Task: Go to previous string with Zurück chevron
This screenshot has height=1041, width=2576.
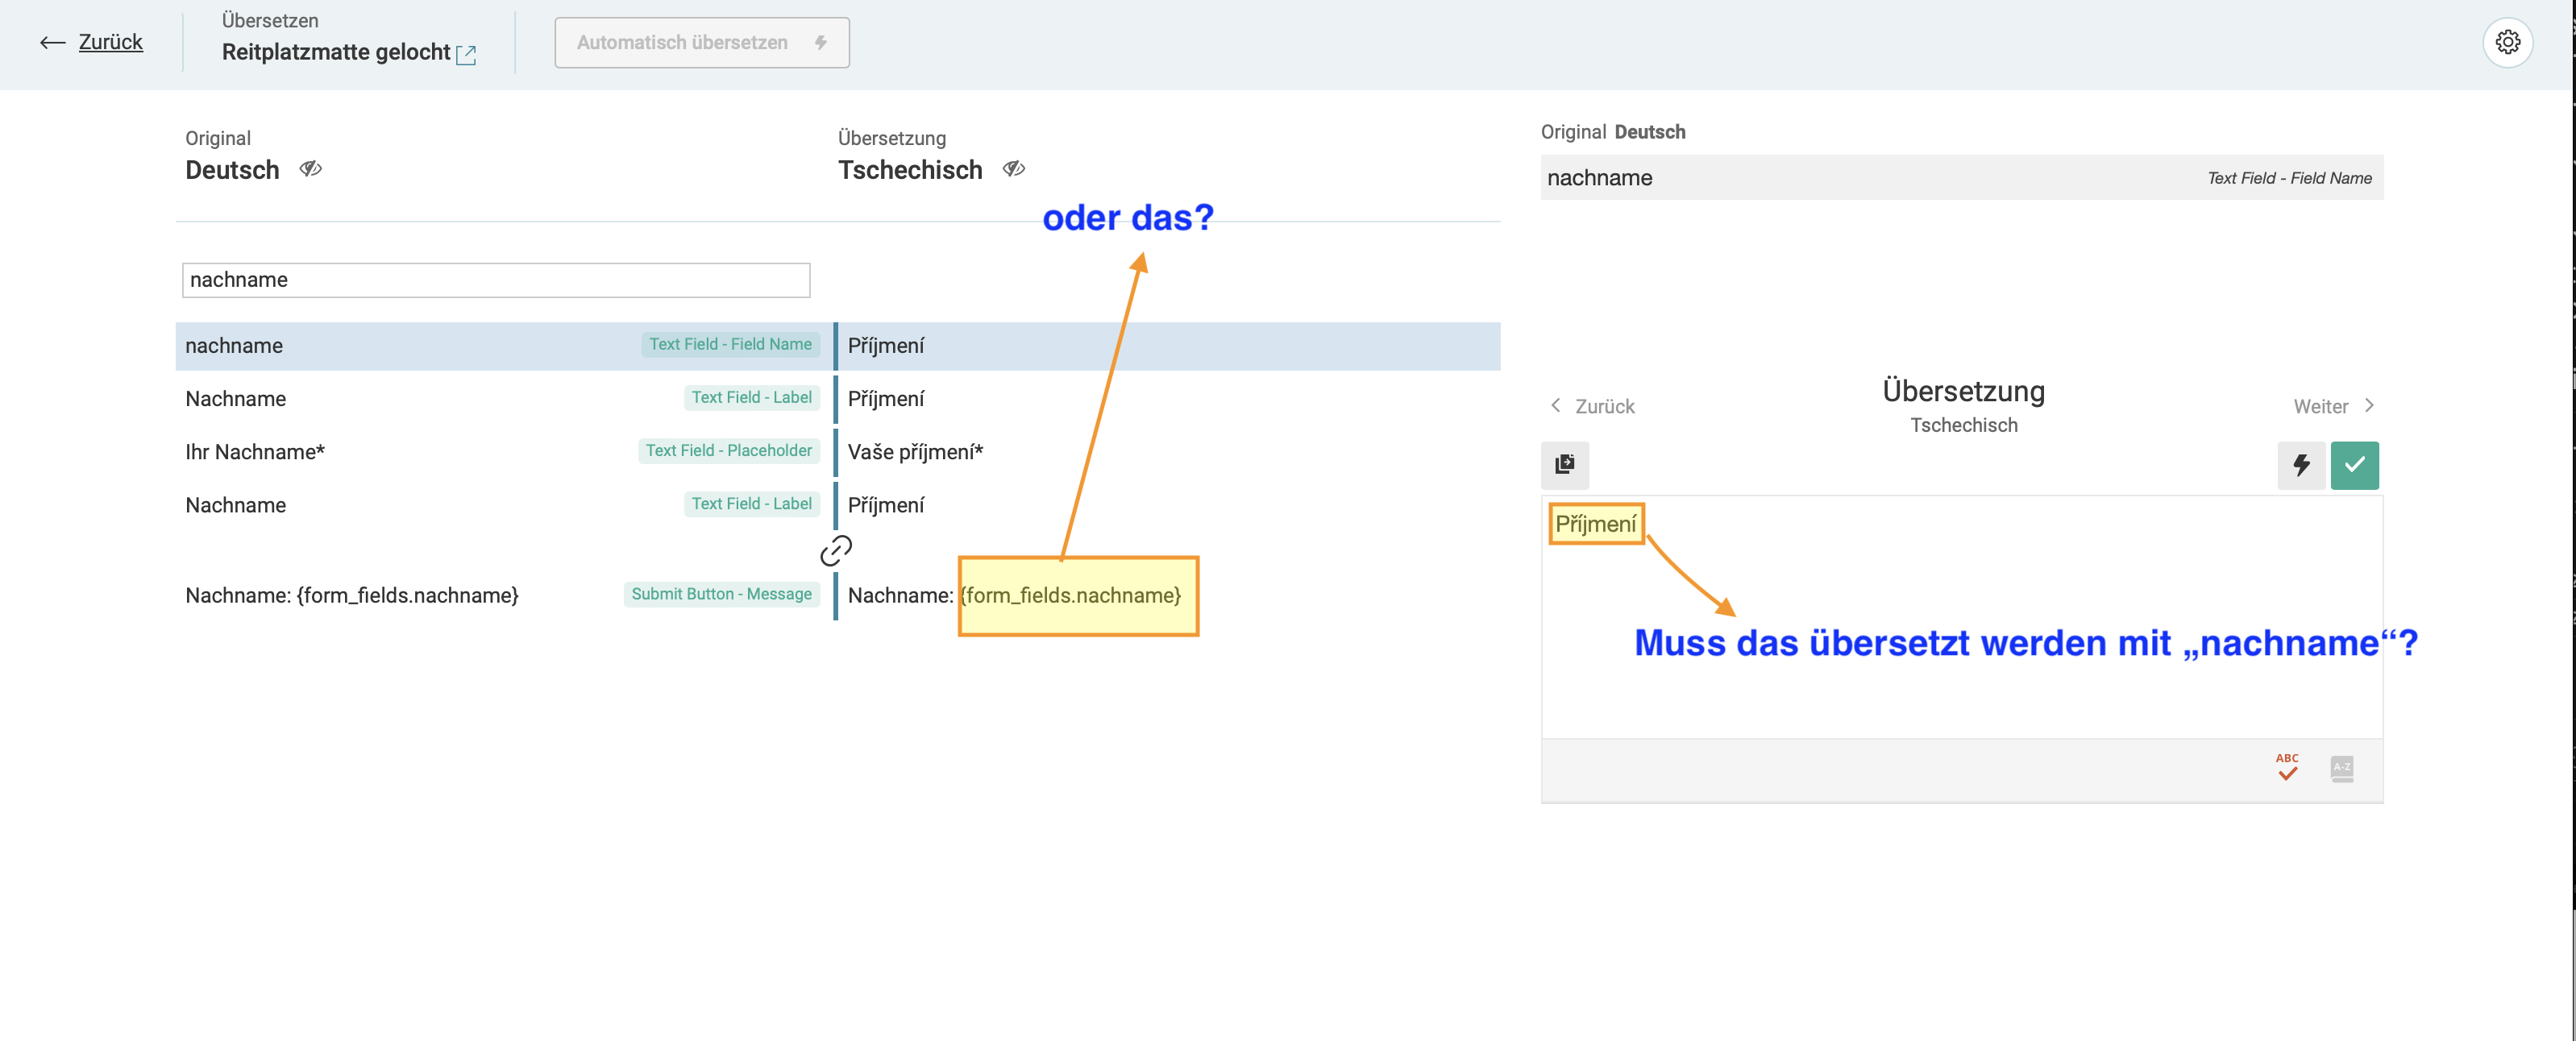Action: tap(1555, 405)
